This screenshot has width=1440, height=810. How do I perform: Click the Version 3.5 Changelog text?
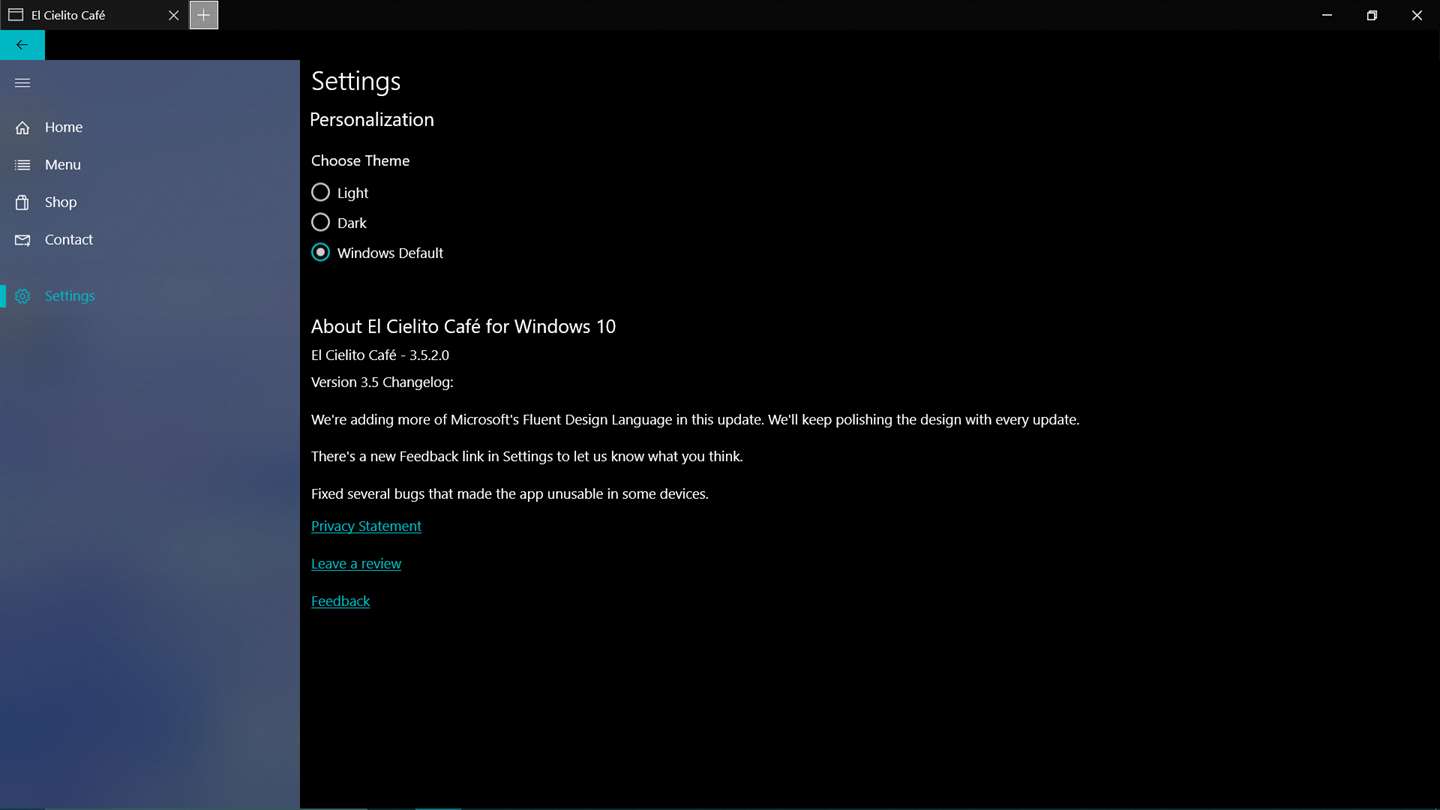tap(382, 382)
